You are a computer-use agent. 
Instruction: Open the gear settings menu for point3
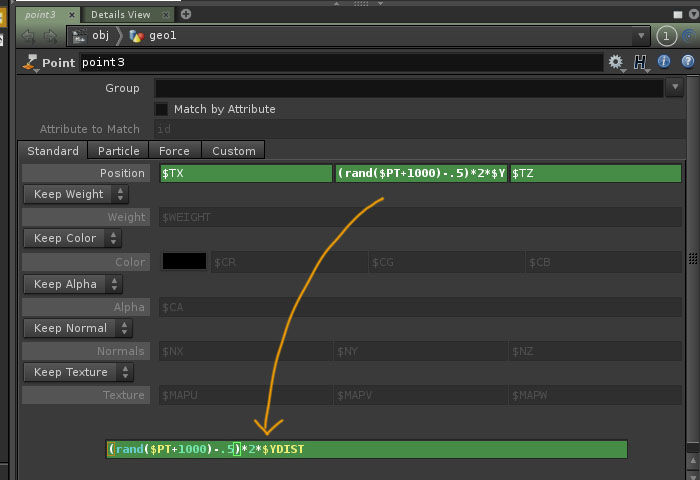pyautogui.click(x=615, y=62)
